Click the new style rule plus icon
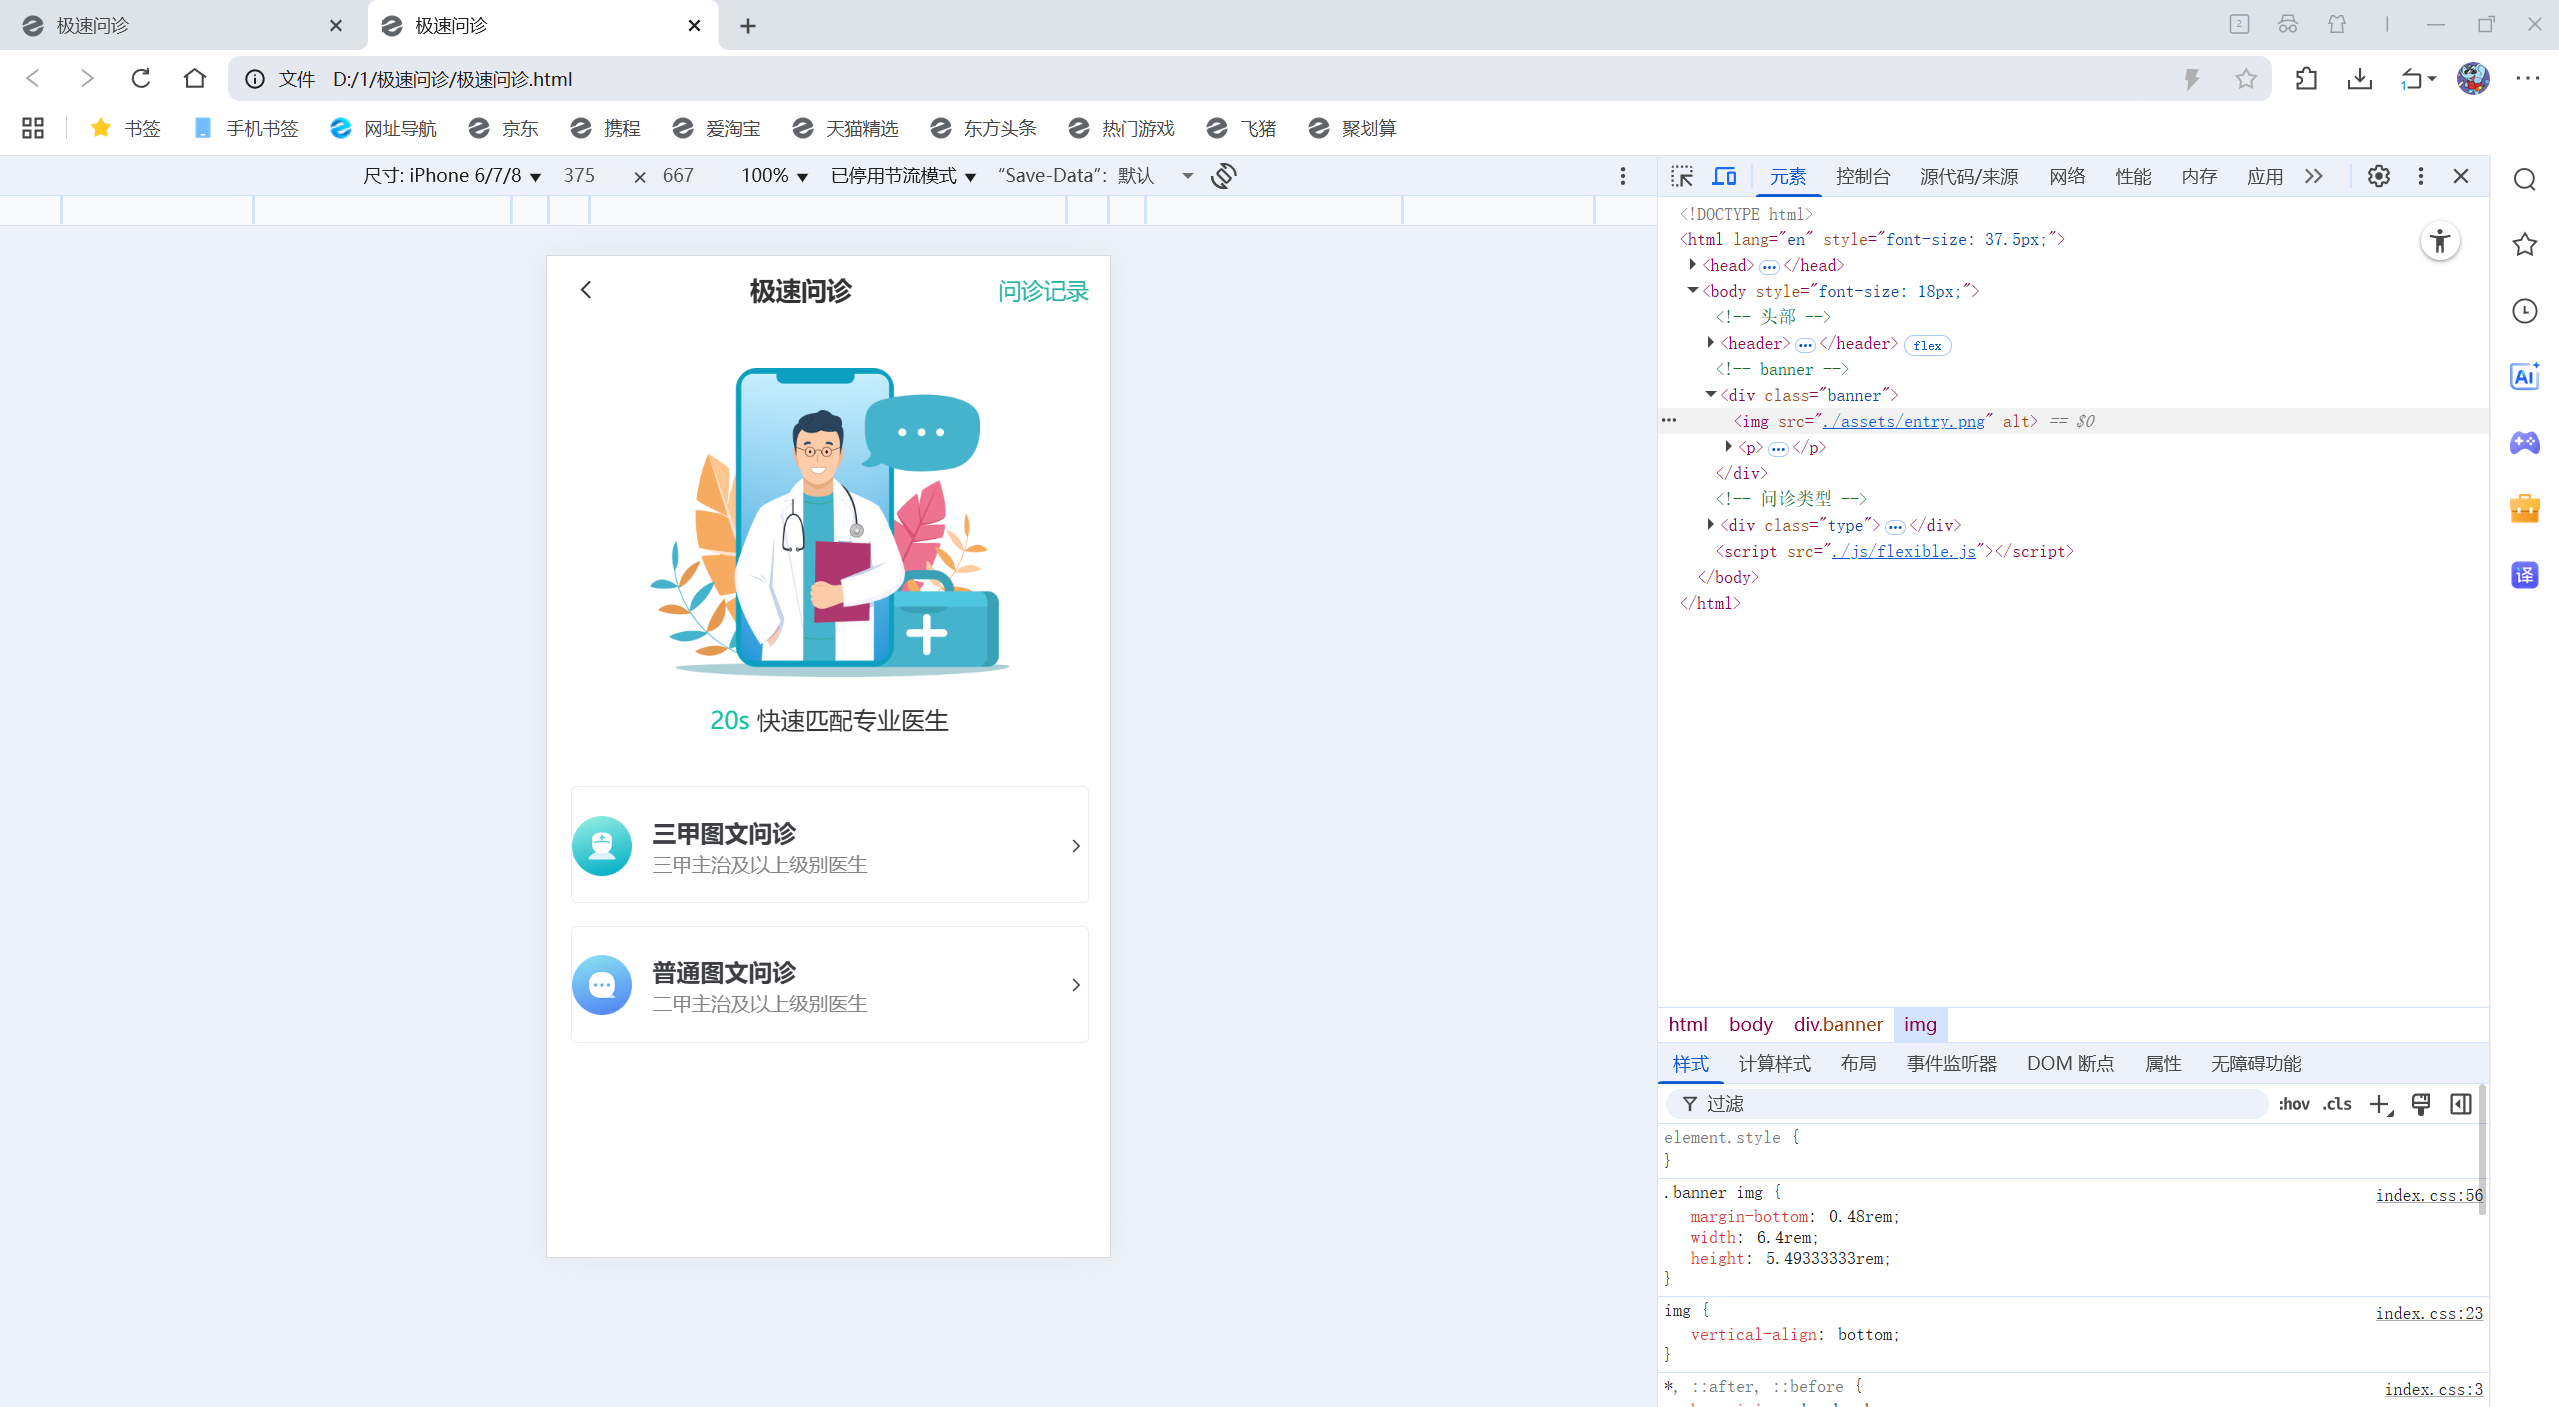The width and height of the screenshot is (2559, 1407). pos(2379,1104)
